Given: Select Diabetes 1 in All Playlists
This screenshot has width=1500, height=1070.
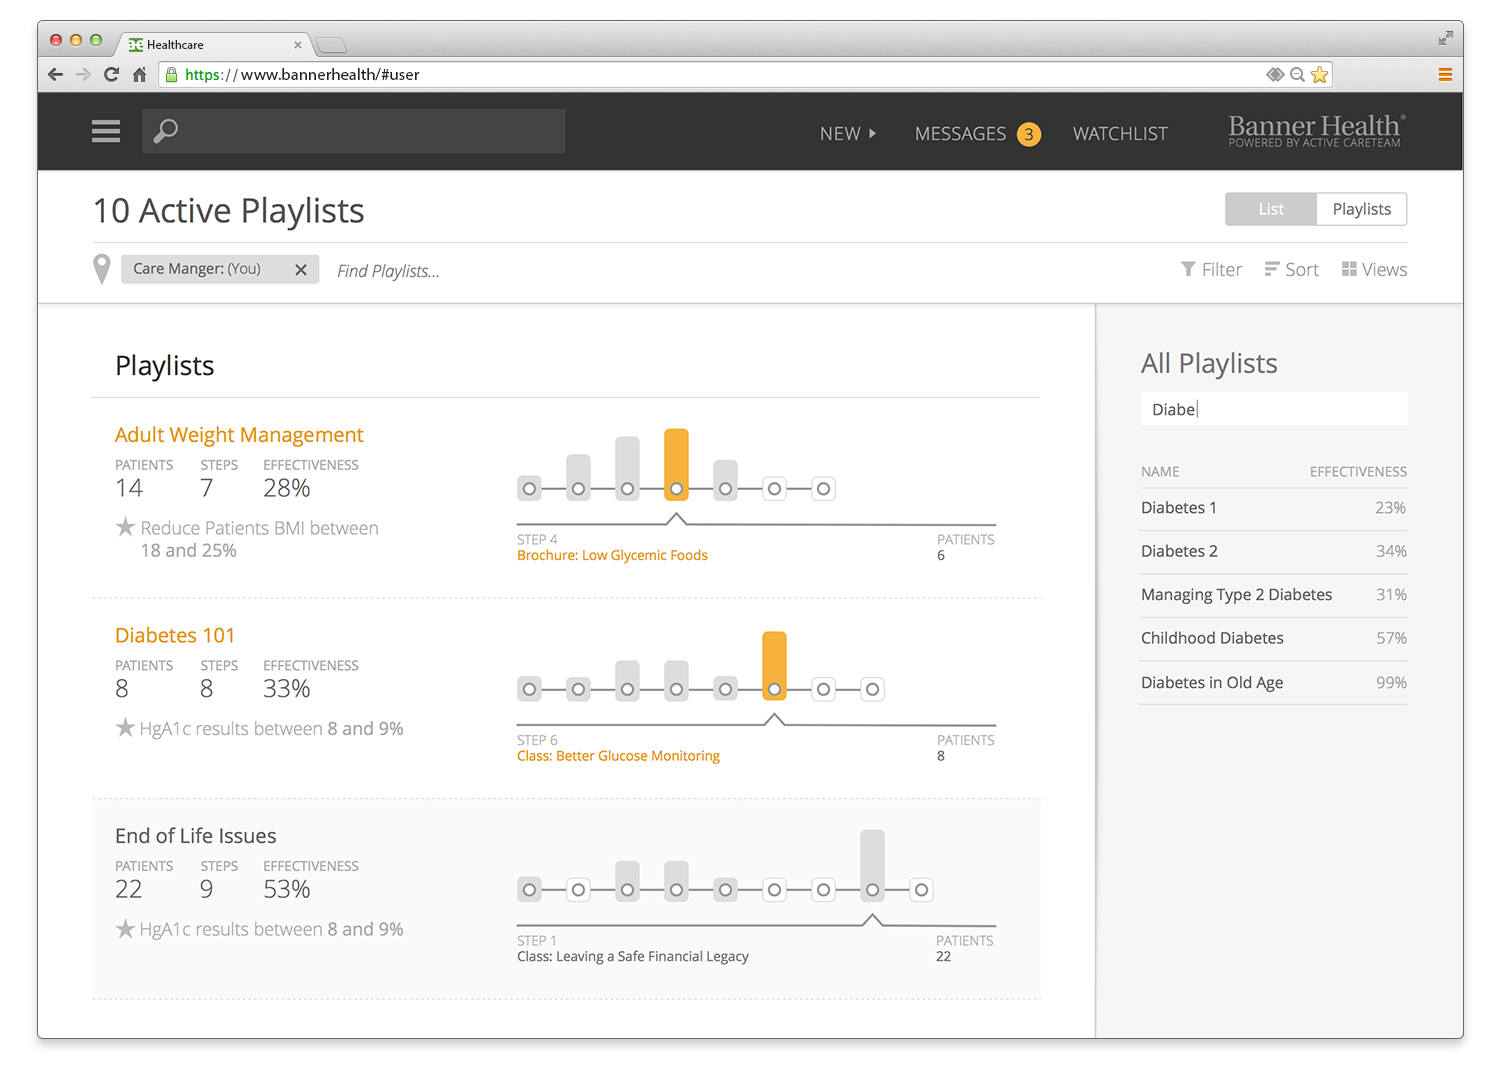Looking at the screenshot, I should (x=1274, y=508).
